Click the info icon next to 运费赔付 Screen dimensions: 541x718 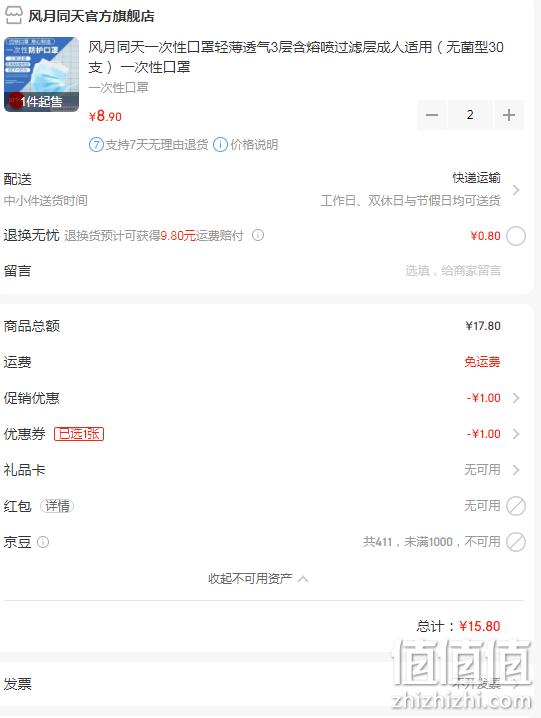click(x=258, y=235)
